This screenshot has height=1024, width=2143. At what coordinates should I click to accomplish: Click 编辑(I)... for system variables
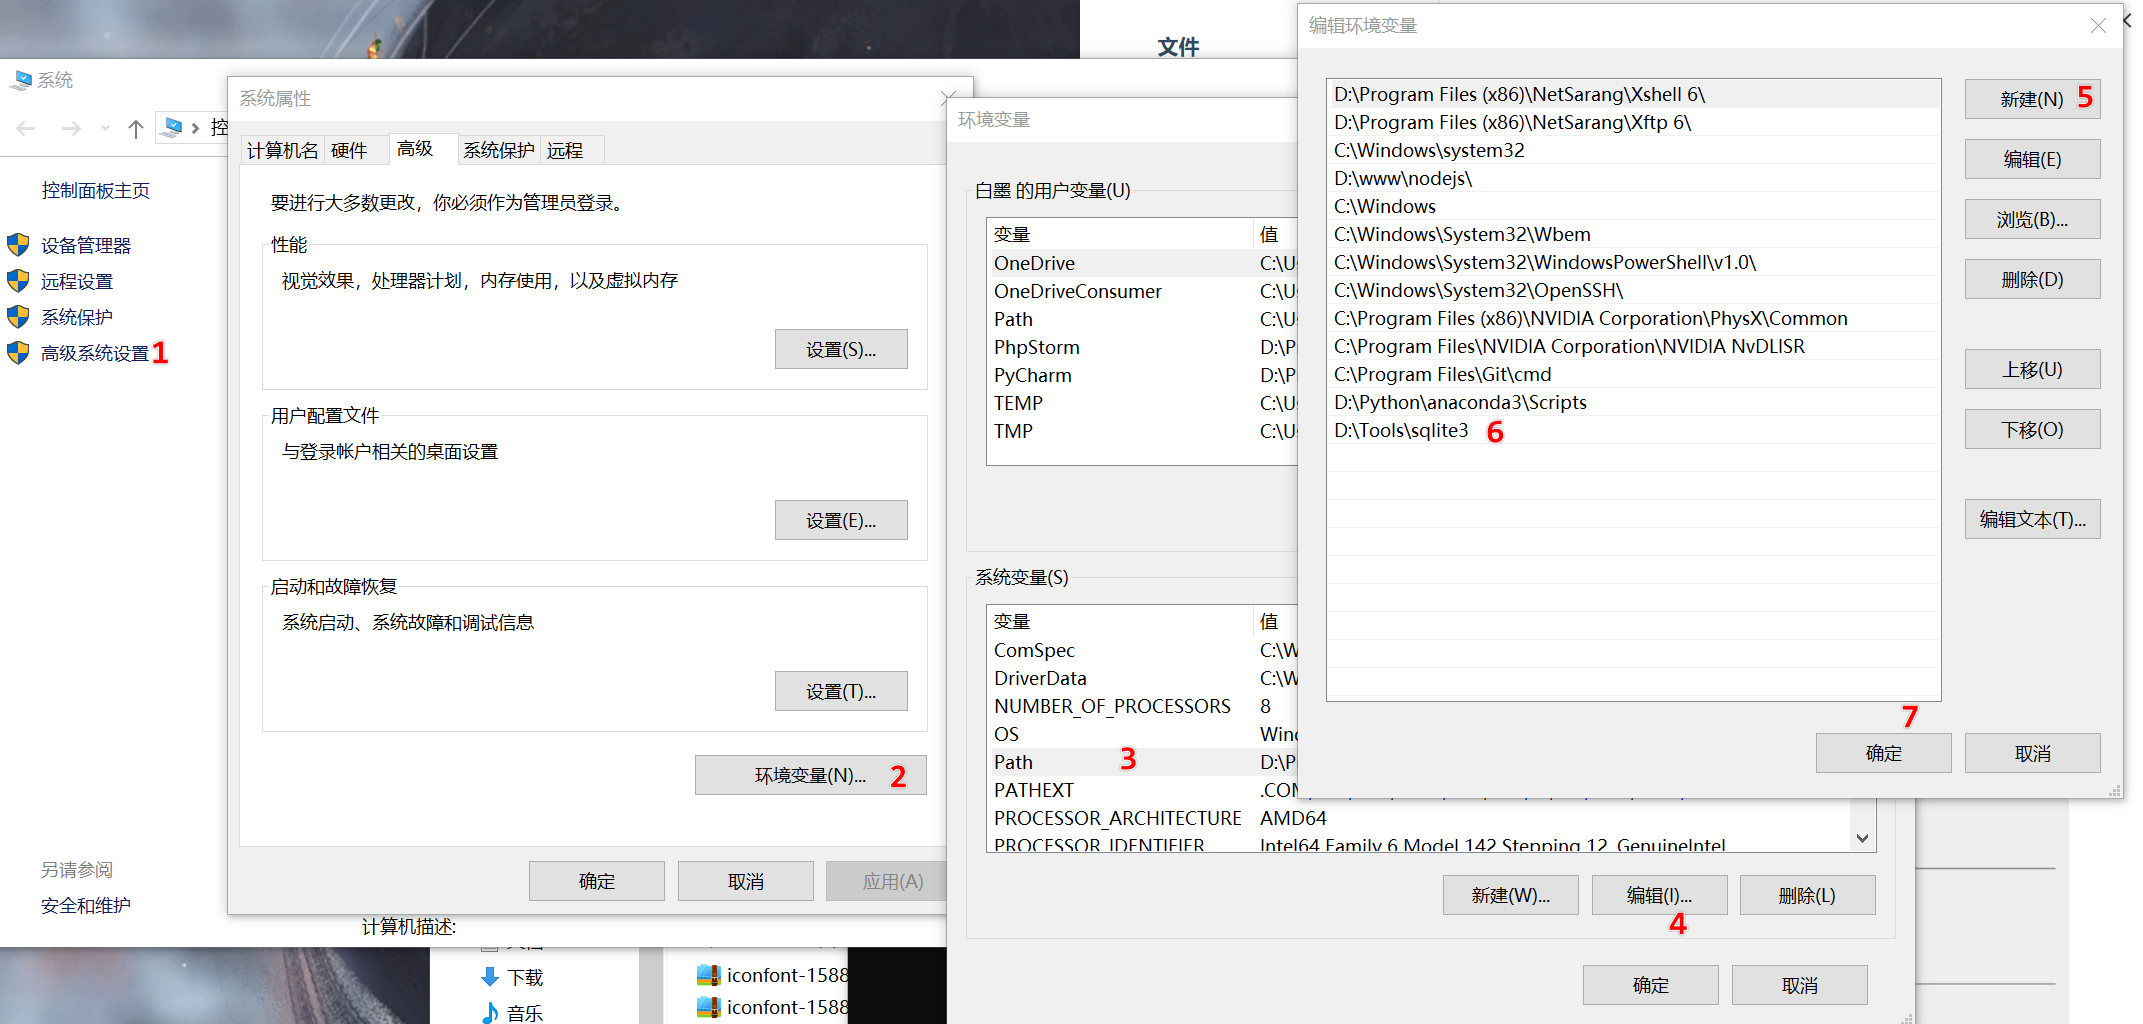coord(1659,895)
